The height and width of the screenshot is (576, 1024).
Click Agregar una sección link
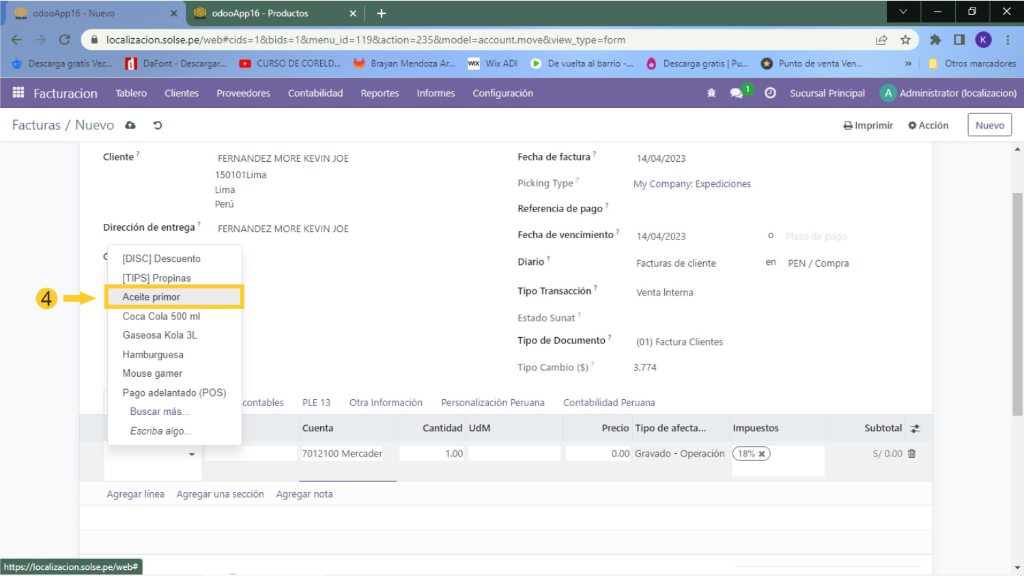[219, 494]
